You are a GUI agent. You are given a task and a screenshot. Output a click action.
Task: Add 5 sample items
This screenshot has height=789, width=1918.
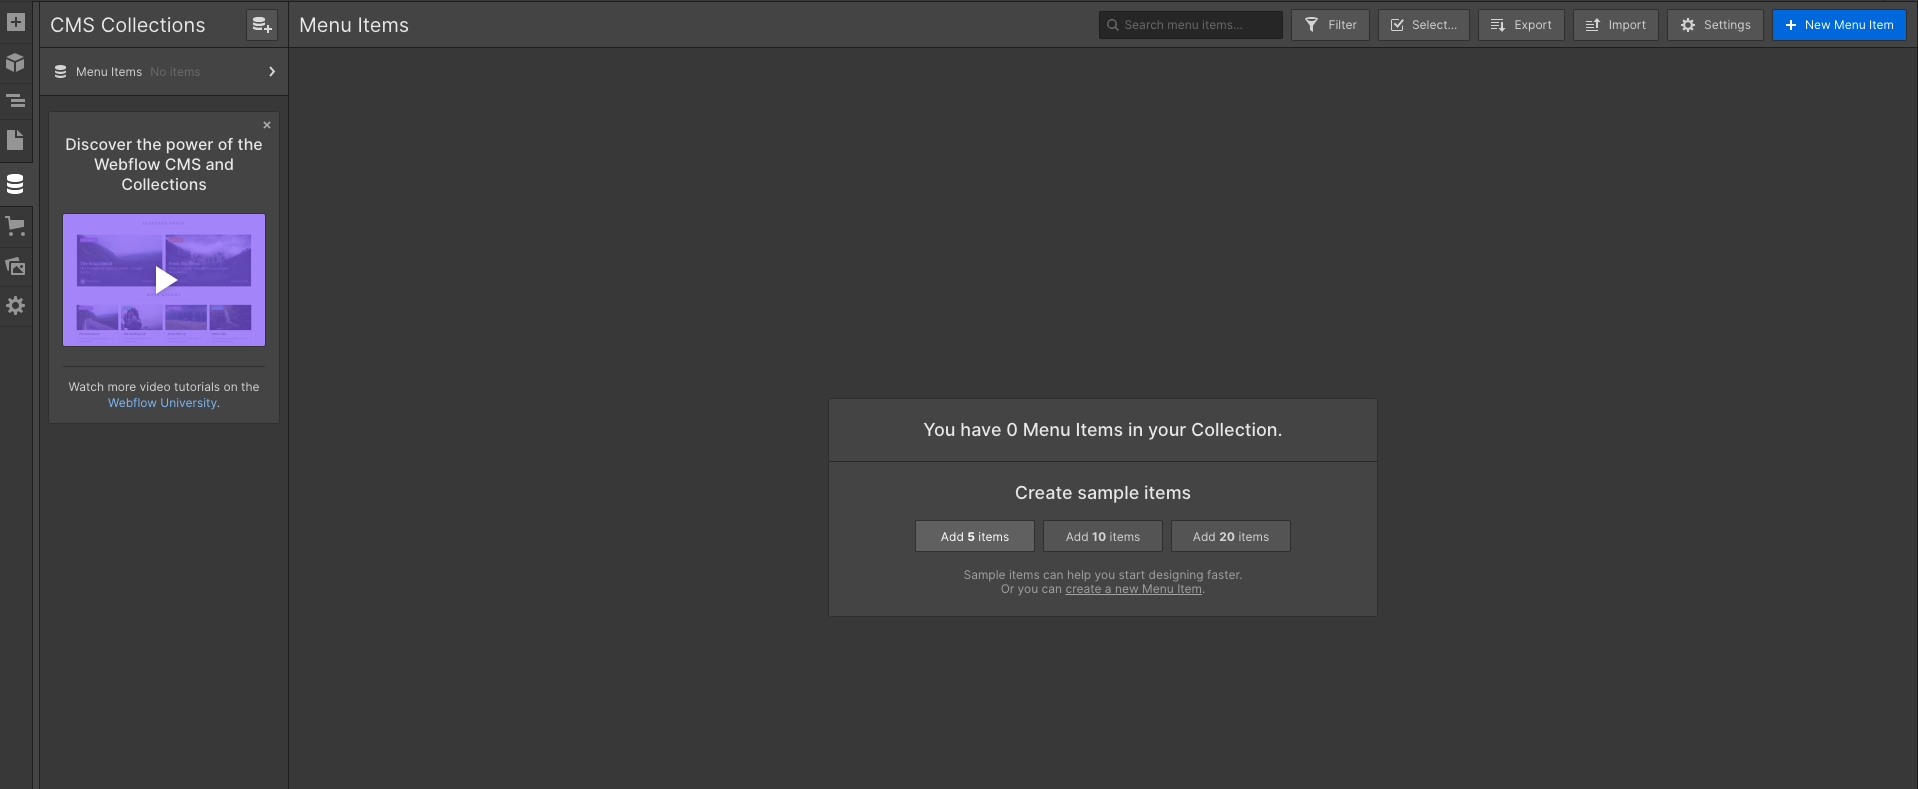tap(975, 536)
